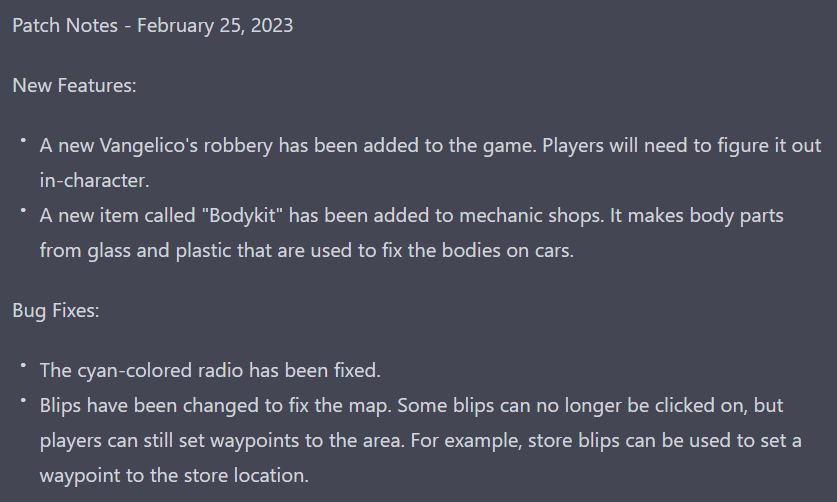This screenshot has height=502, width=837.
Task: Select the "New Features:" heading
Action: point(74,85)
